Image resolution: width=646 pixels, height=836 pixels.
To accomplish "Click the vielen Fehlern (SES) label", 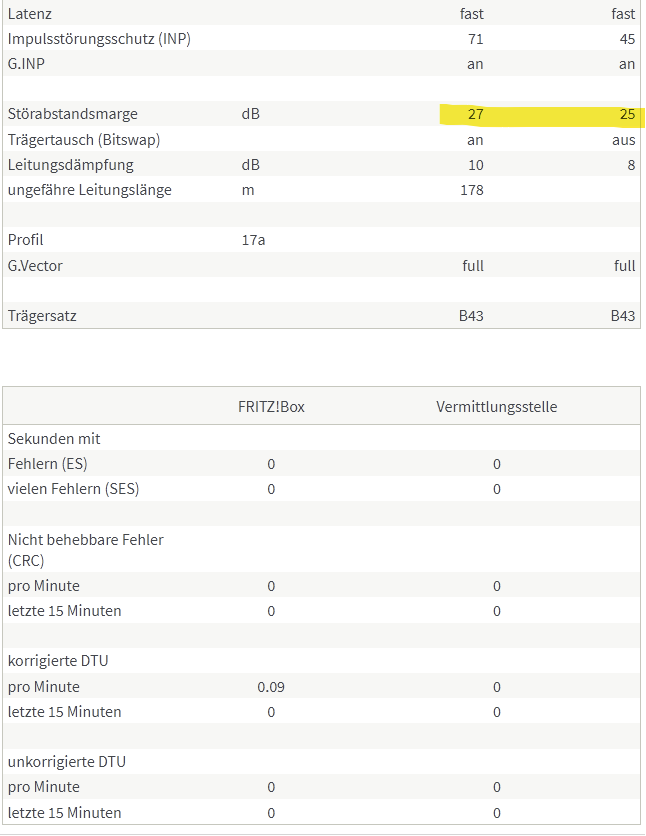I will coord(74,489).
